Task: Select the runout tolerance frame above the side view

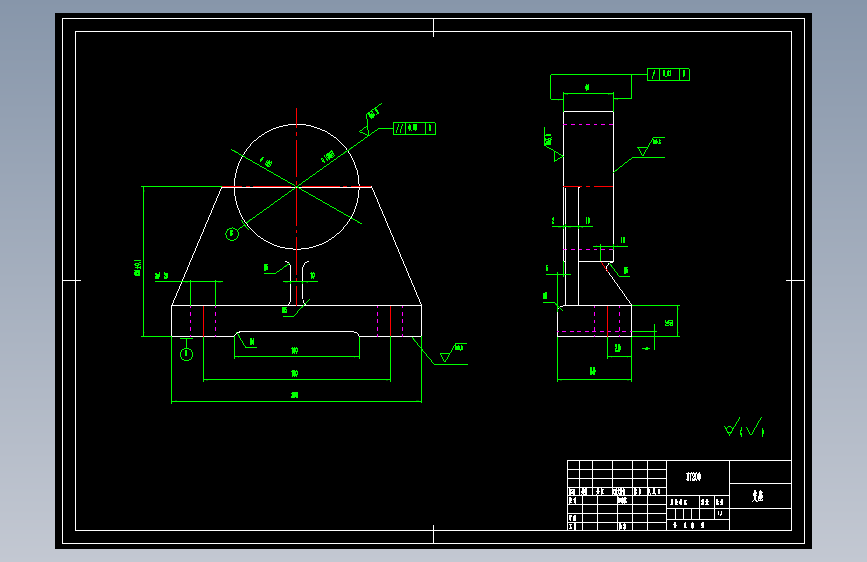Action: pos(668,74)
